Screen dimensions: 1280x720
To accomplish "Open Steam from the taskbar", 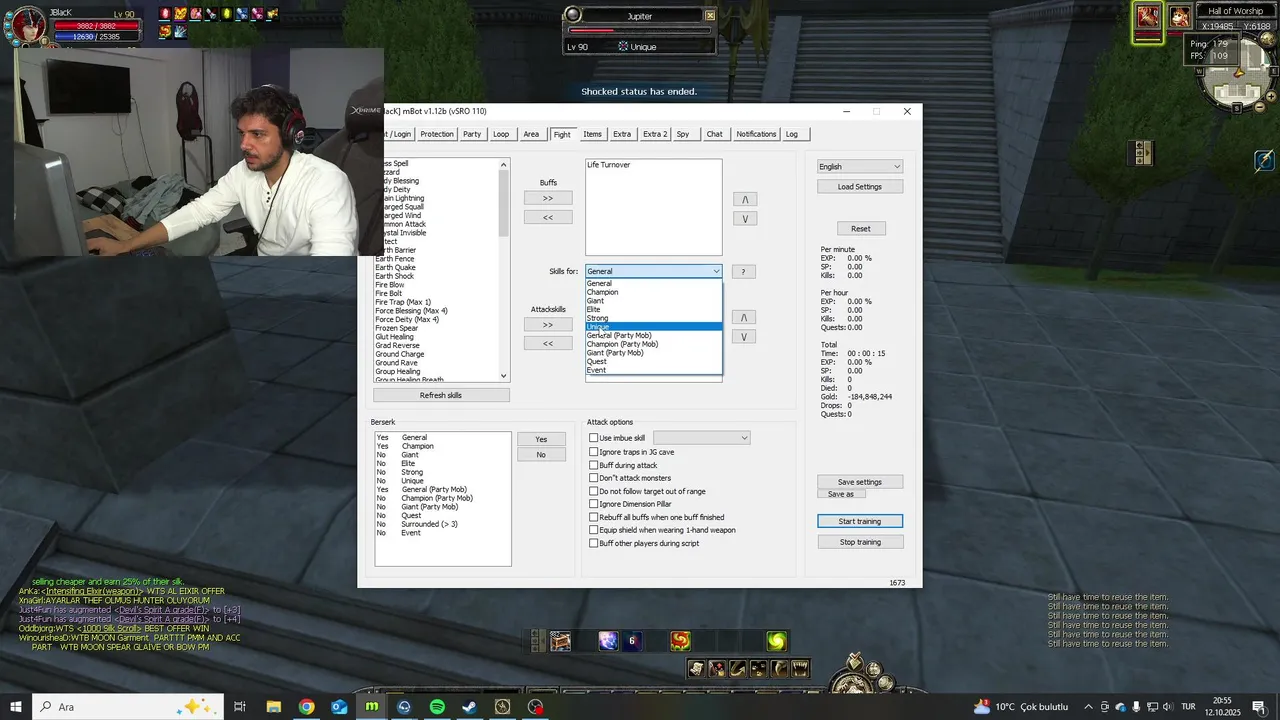I will coord(469,707).
